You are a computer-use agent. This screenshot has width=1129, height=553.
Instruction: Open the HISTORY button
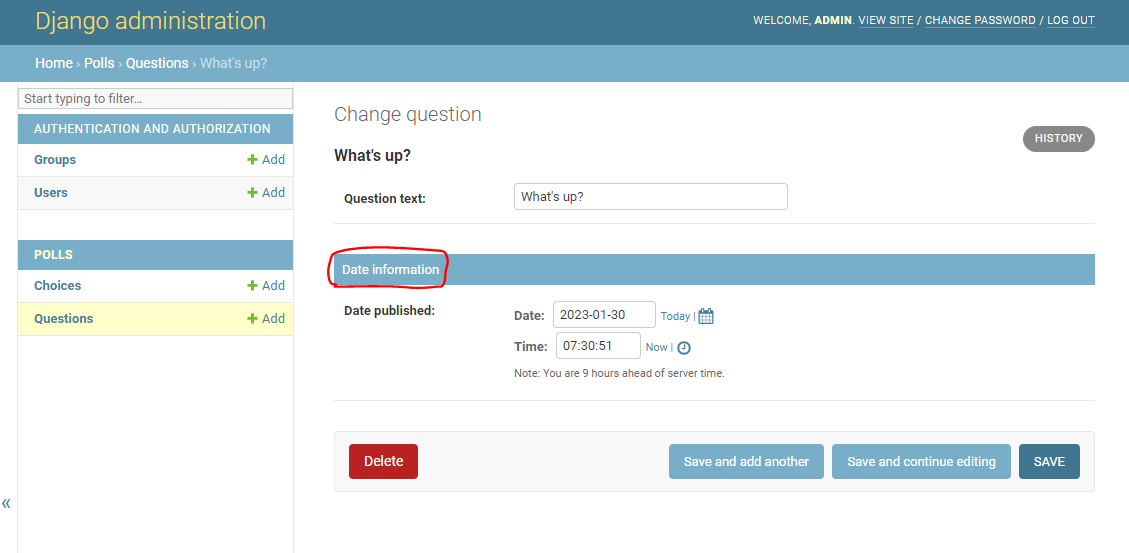[1058, 139]
